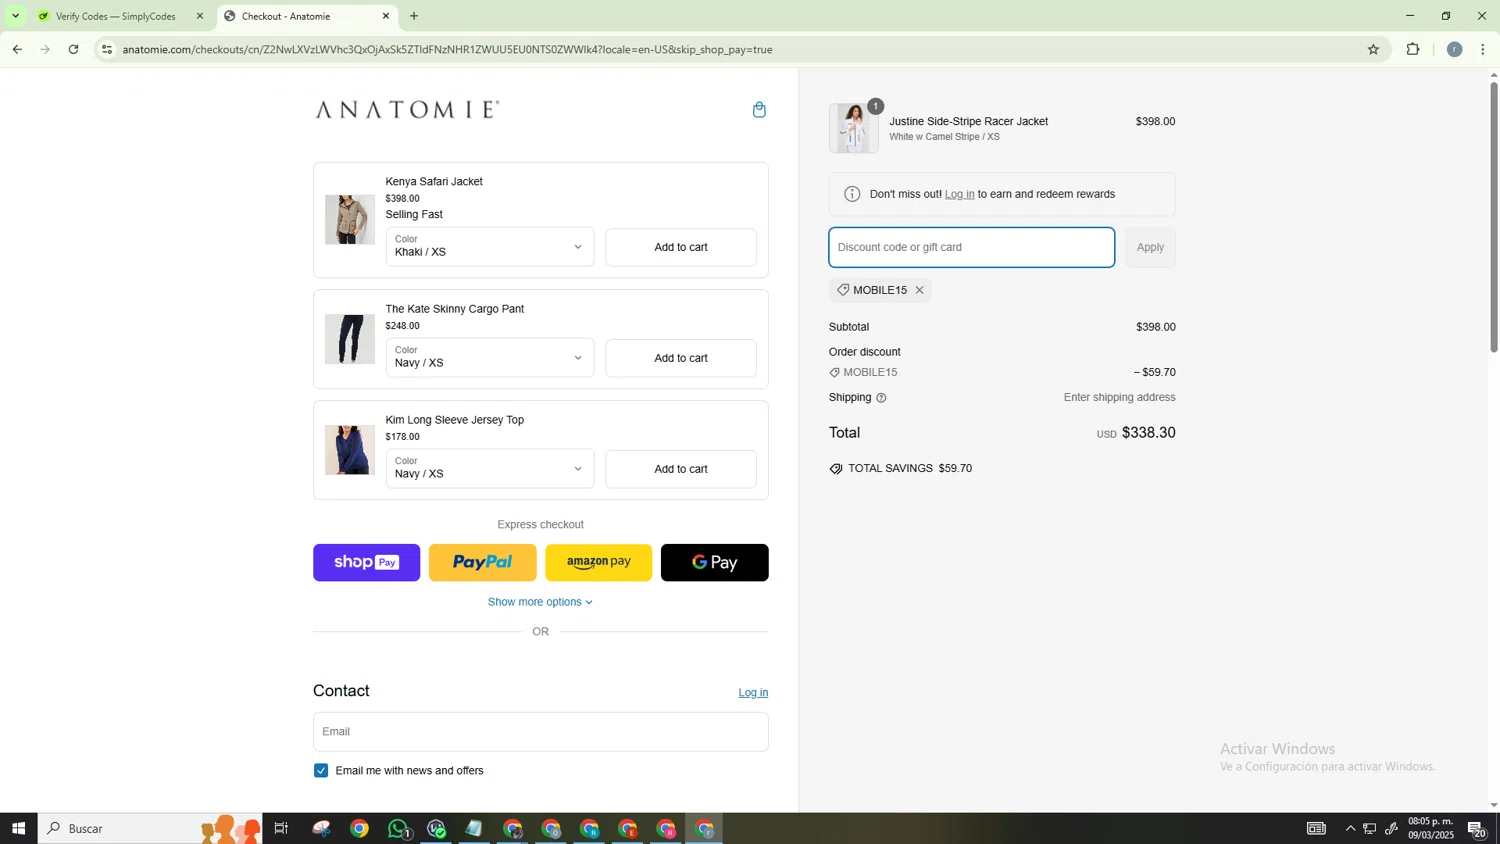The height and width of the screenshot is (844, 1500).
Task: Open Kenya Safari Jacket color dropdown
Action: [x=490, y=247]
